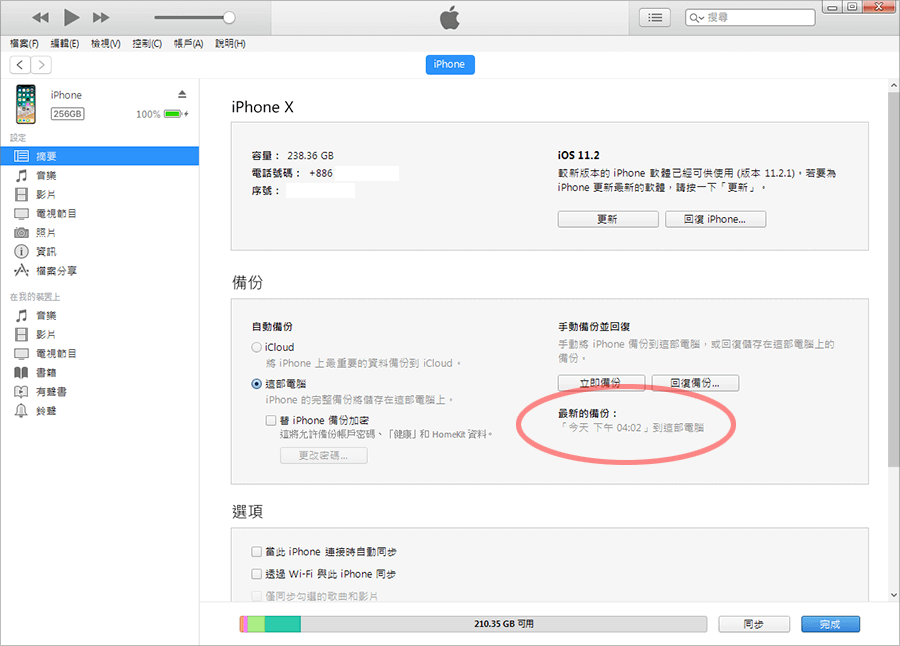The image size is (900, 646).
Task: Open the 說明(H) menu
Action: click(230, 44)
